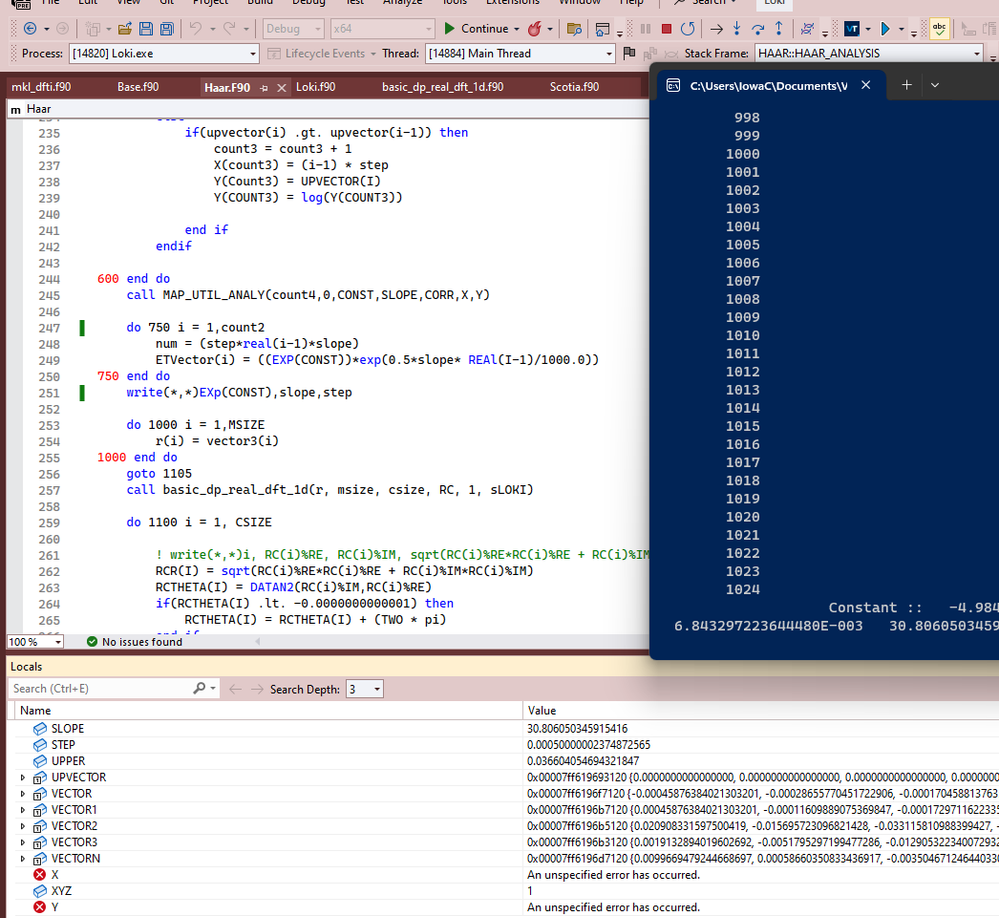The image size is (999, 918).
Task: Click the red Stop Debugging square
Action: (666, 29)
